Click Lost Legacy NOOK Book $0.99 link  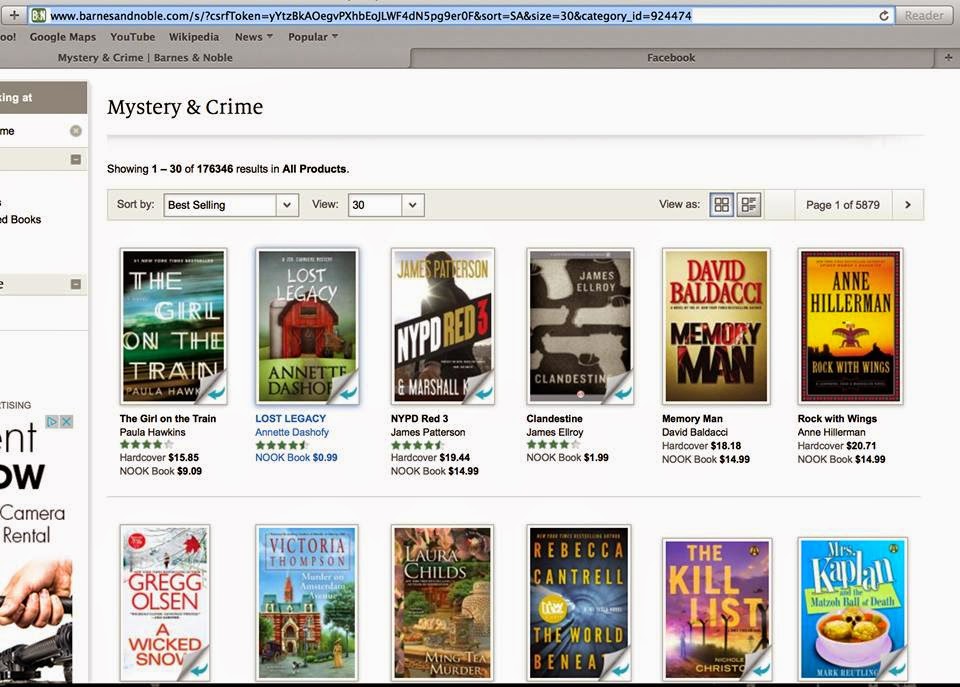pos(296,457)
